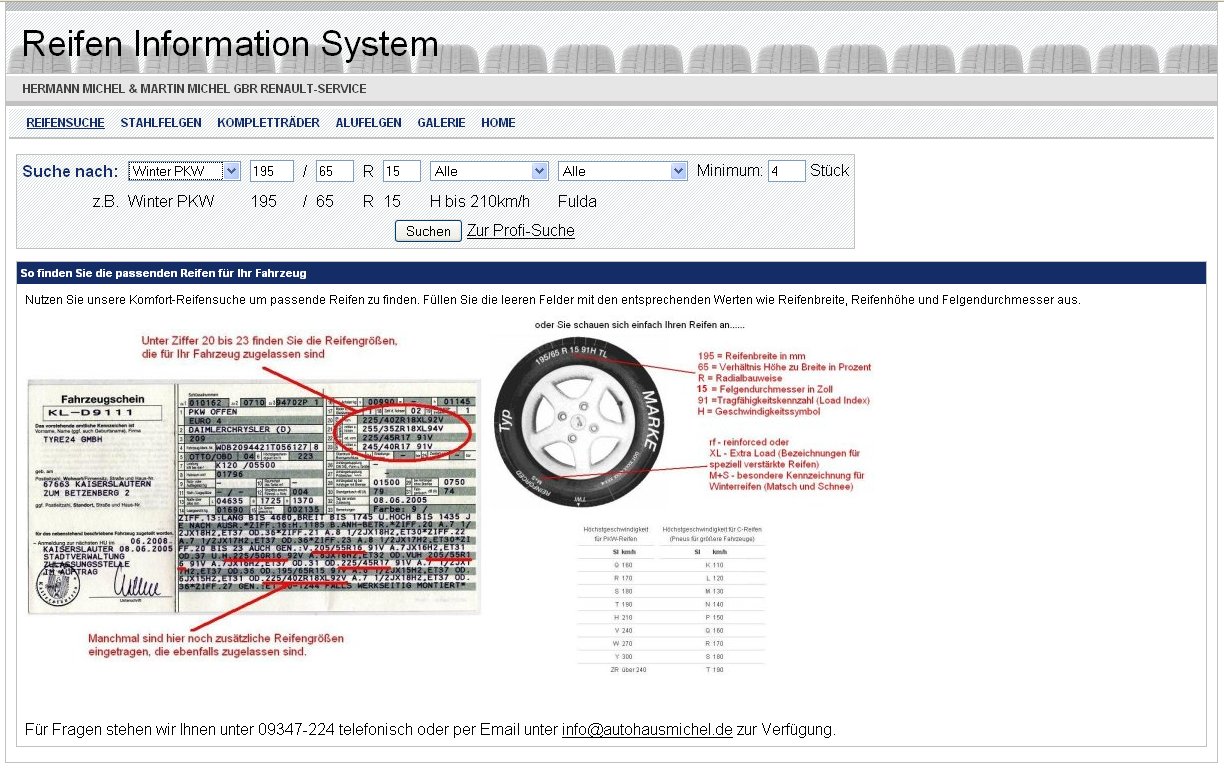This screenshot has height=770, width=1224.
Task: Click the Minimum quantity field
Action: (x=786, y=171)
